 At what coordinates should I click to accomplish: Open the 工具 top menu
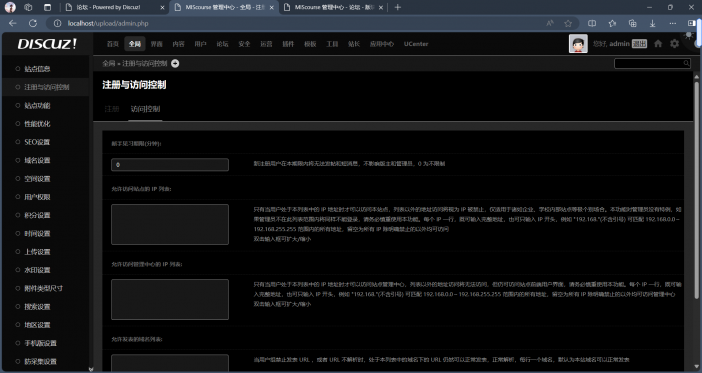click(x=332, y=44)
